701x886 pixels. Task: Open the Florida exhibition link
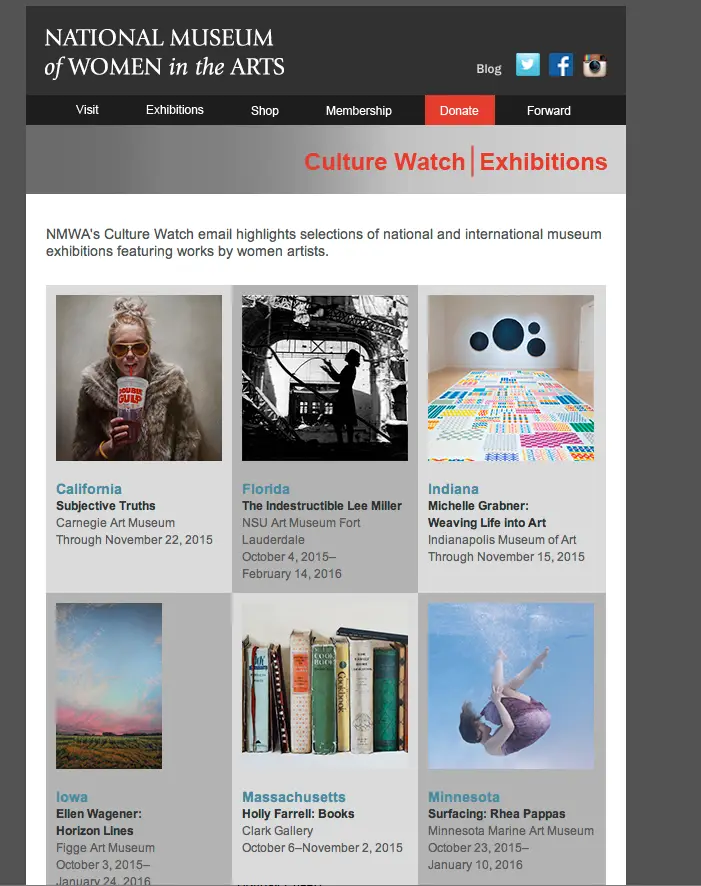click(265, 489)
